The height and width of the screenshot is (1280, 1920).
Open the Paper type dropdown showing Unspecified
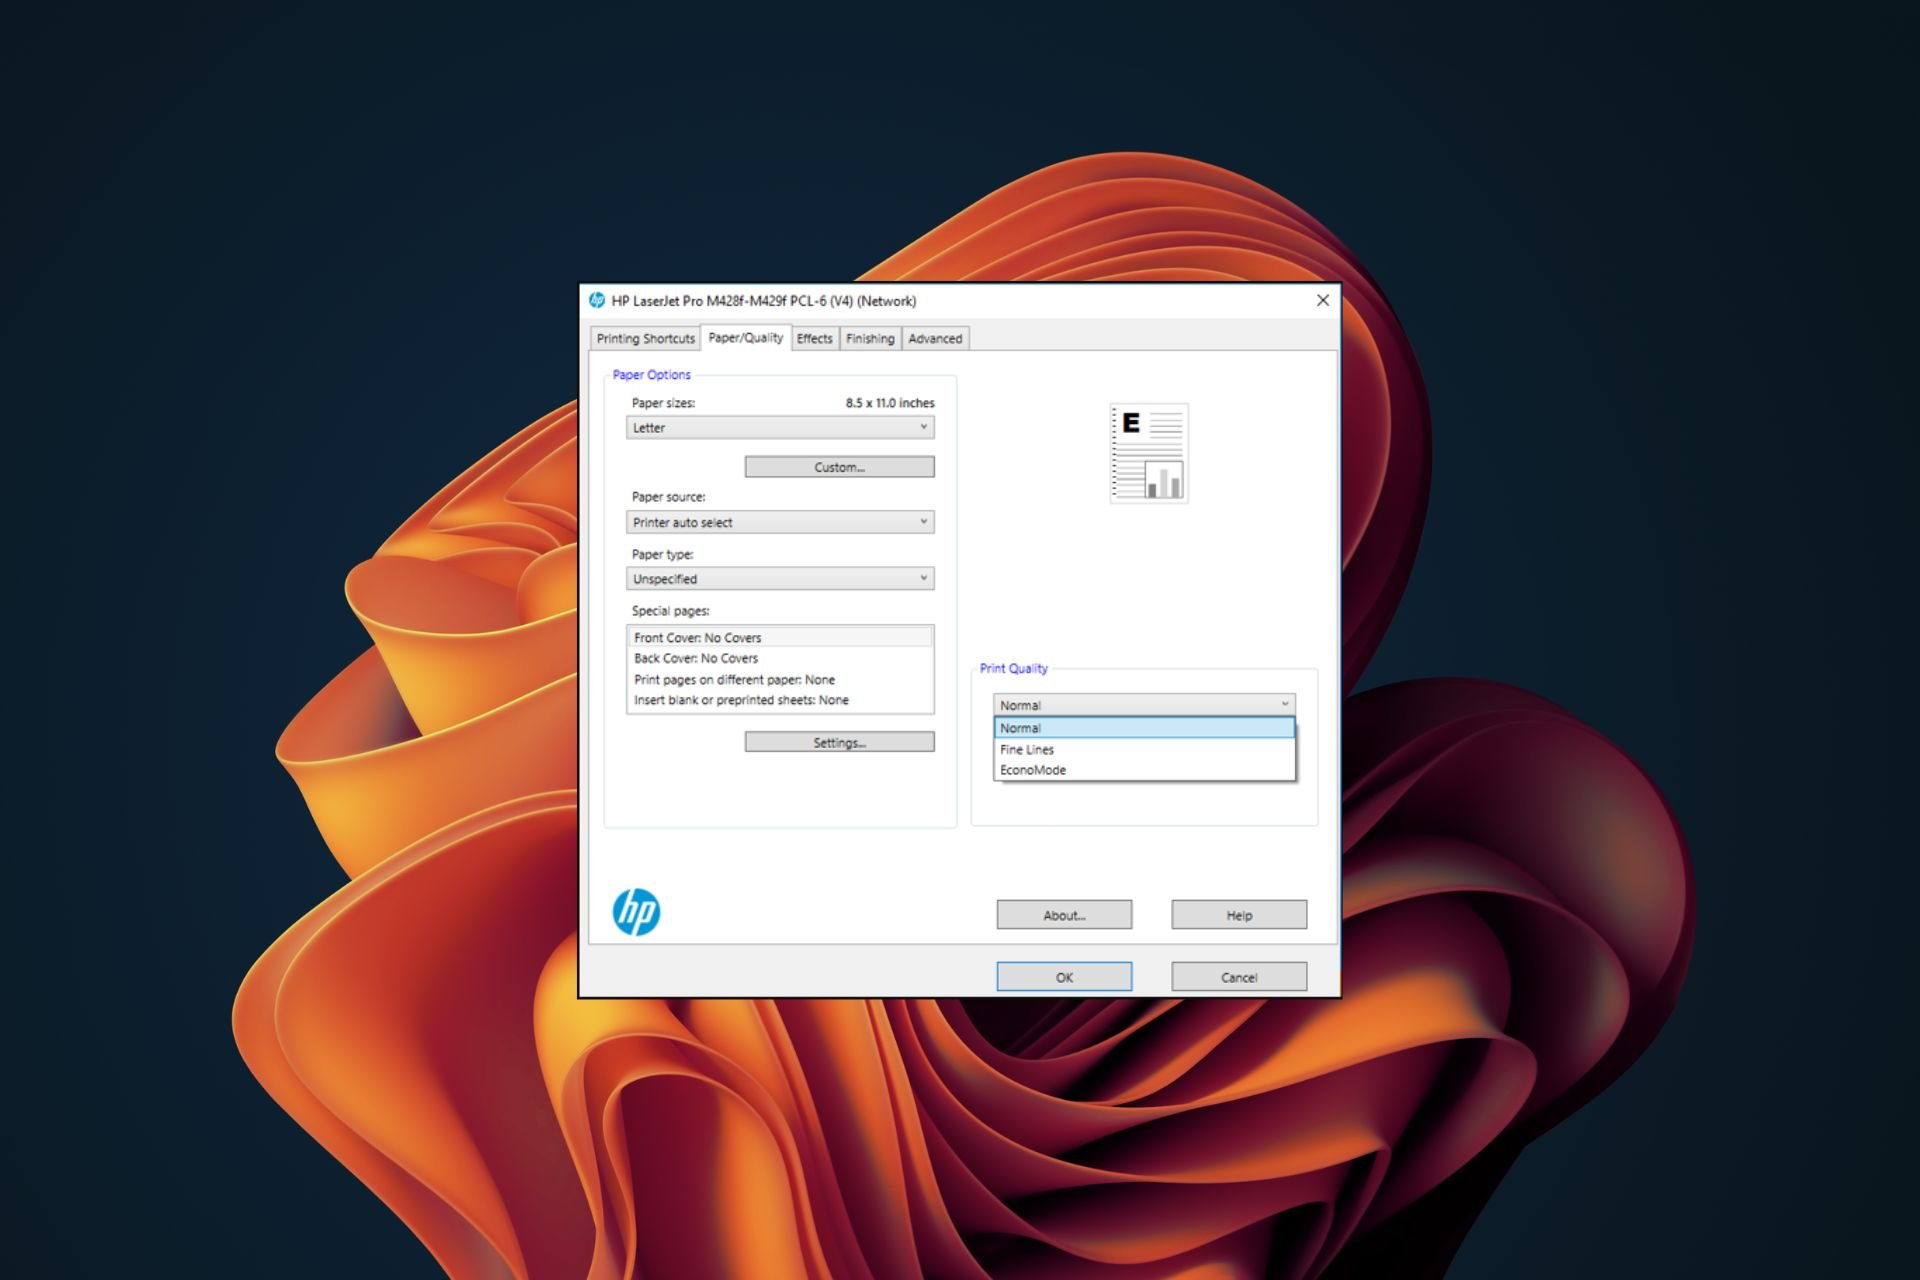click(x=780, y=578)
